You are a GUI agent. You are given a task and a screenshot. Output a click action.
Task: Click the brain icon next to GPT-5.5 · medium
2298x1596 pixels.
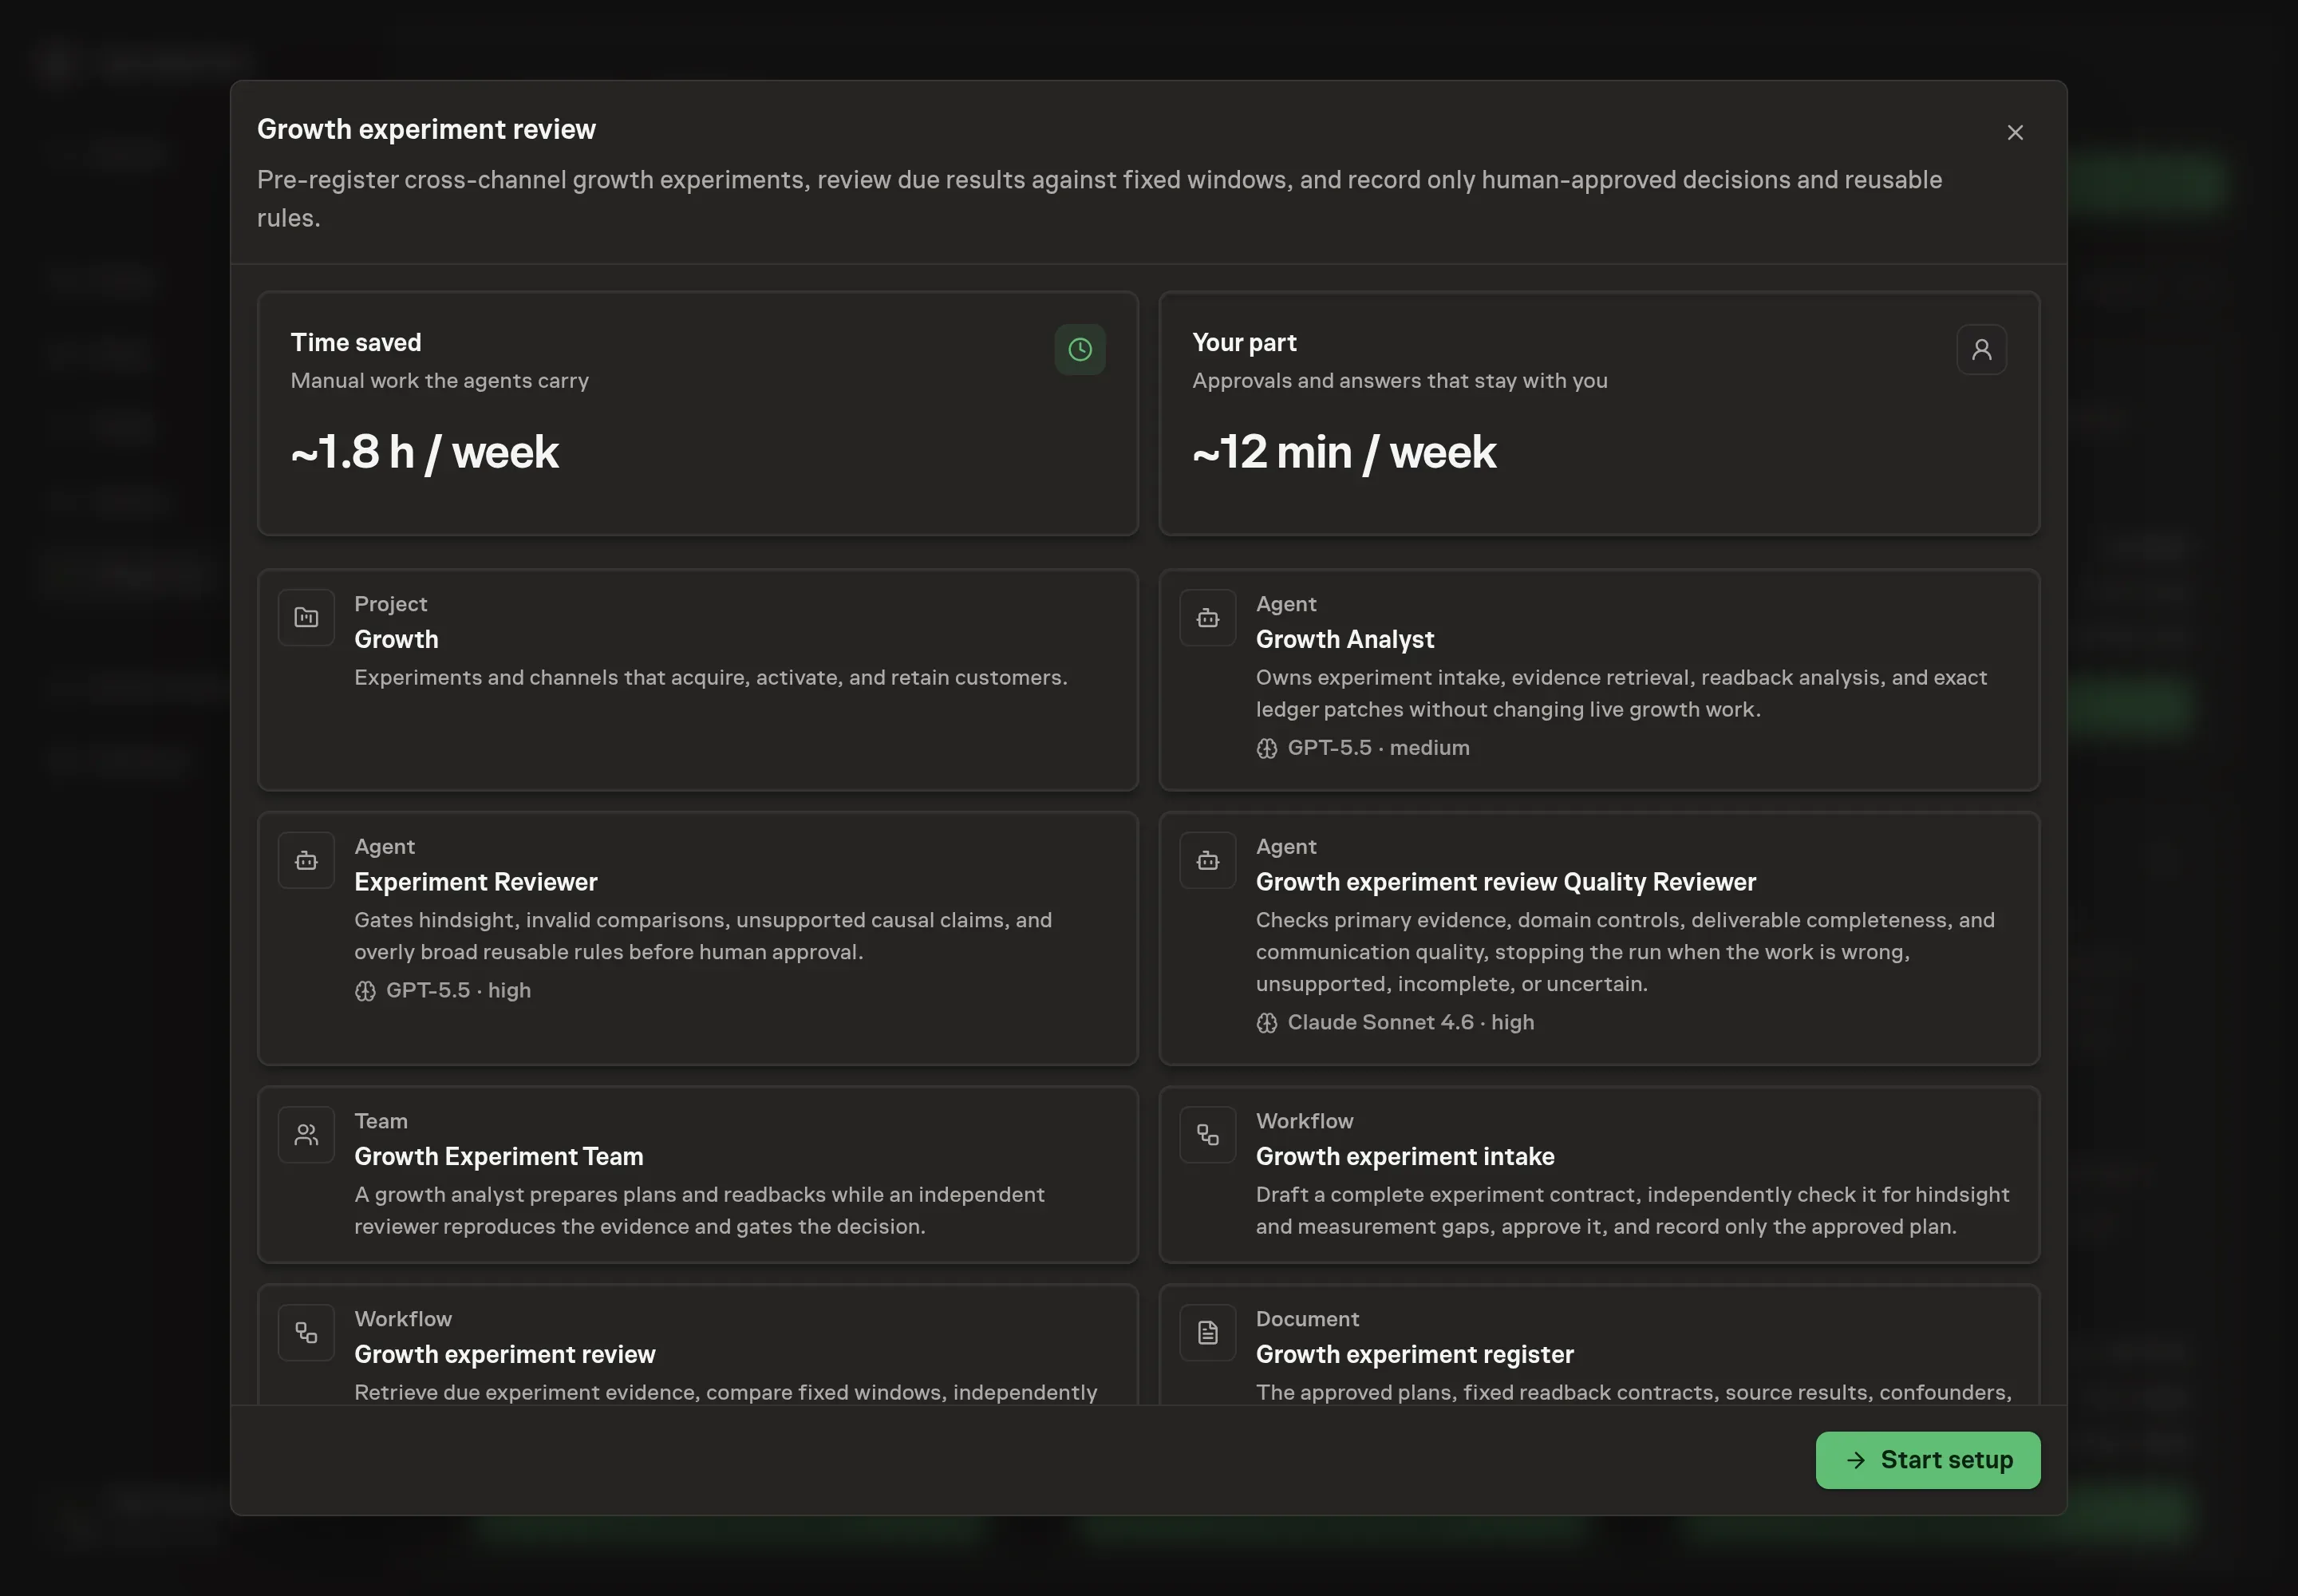pos(1266,748)
